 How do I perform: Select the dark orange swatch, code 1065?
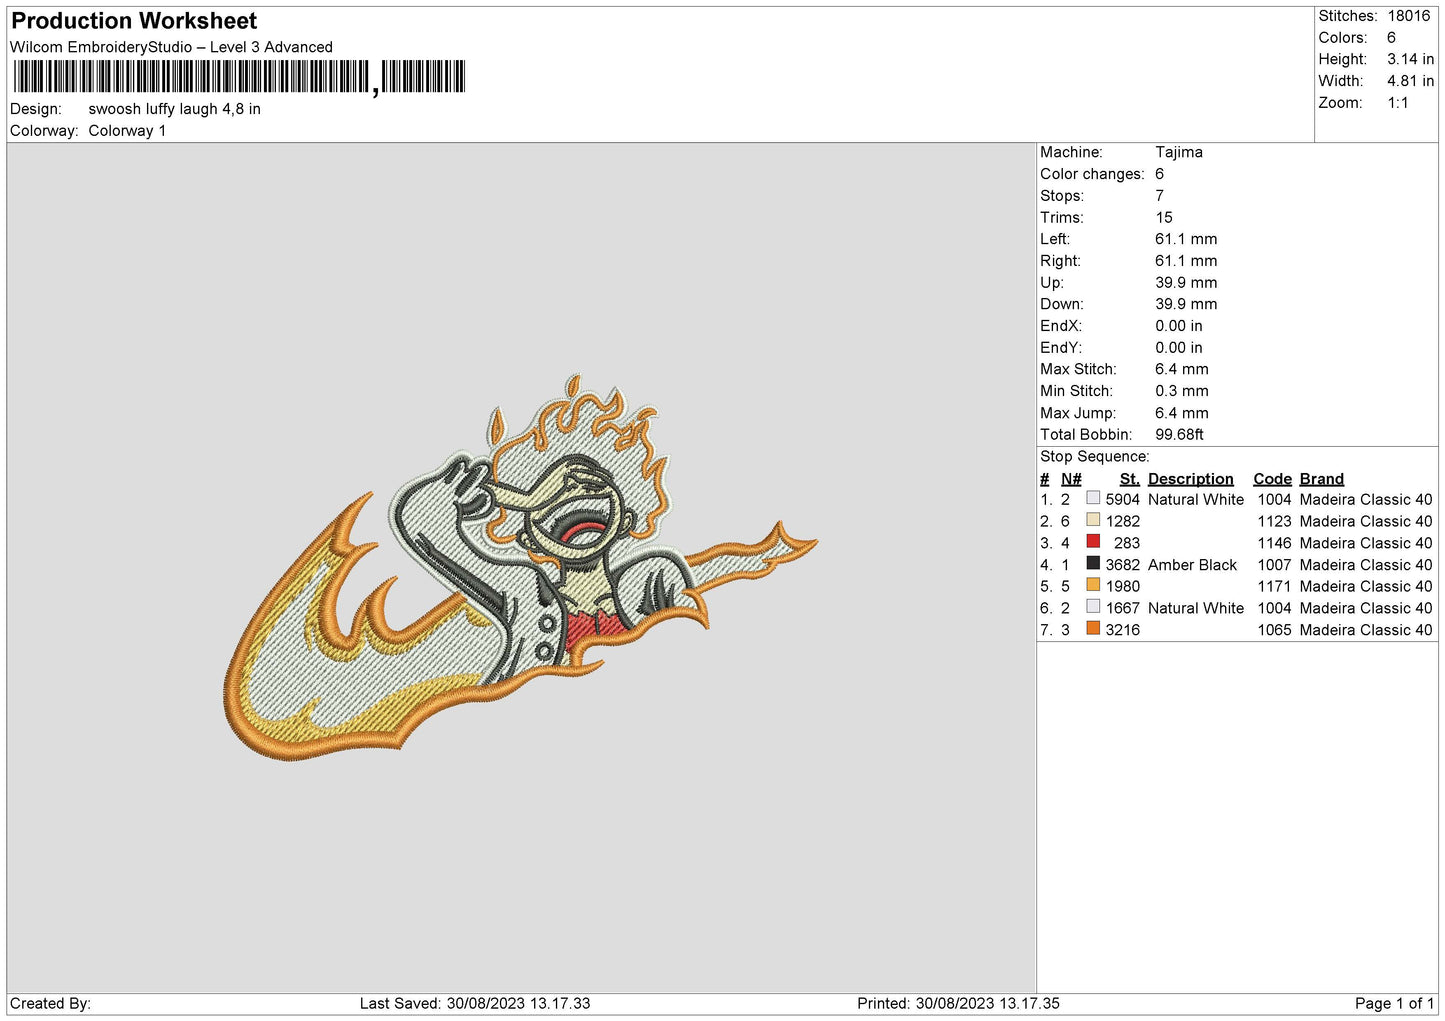pyautogui.click(x=1093, y=629)
